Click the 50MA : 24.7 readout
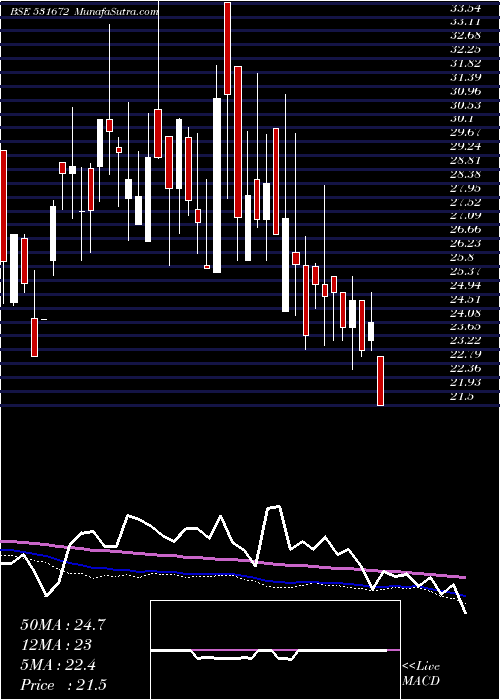Screen dimensions: 500x700 coord(63,625)
